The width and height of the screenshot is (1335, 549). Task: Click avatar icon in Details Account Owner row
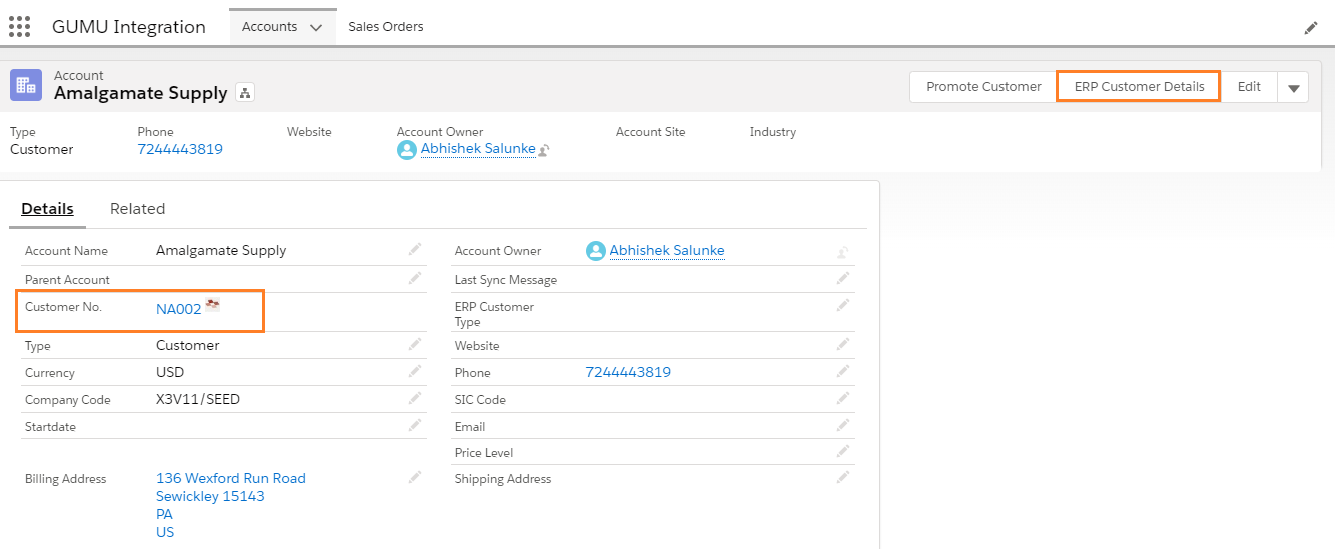tap(596, 251)
